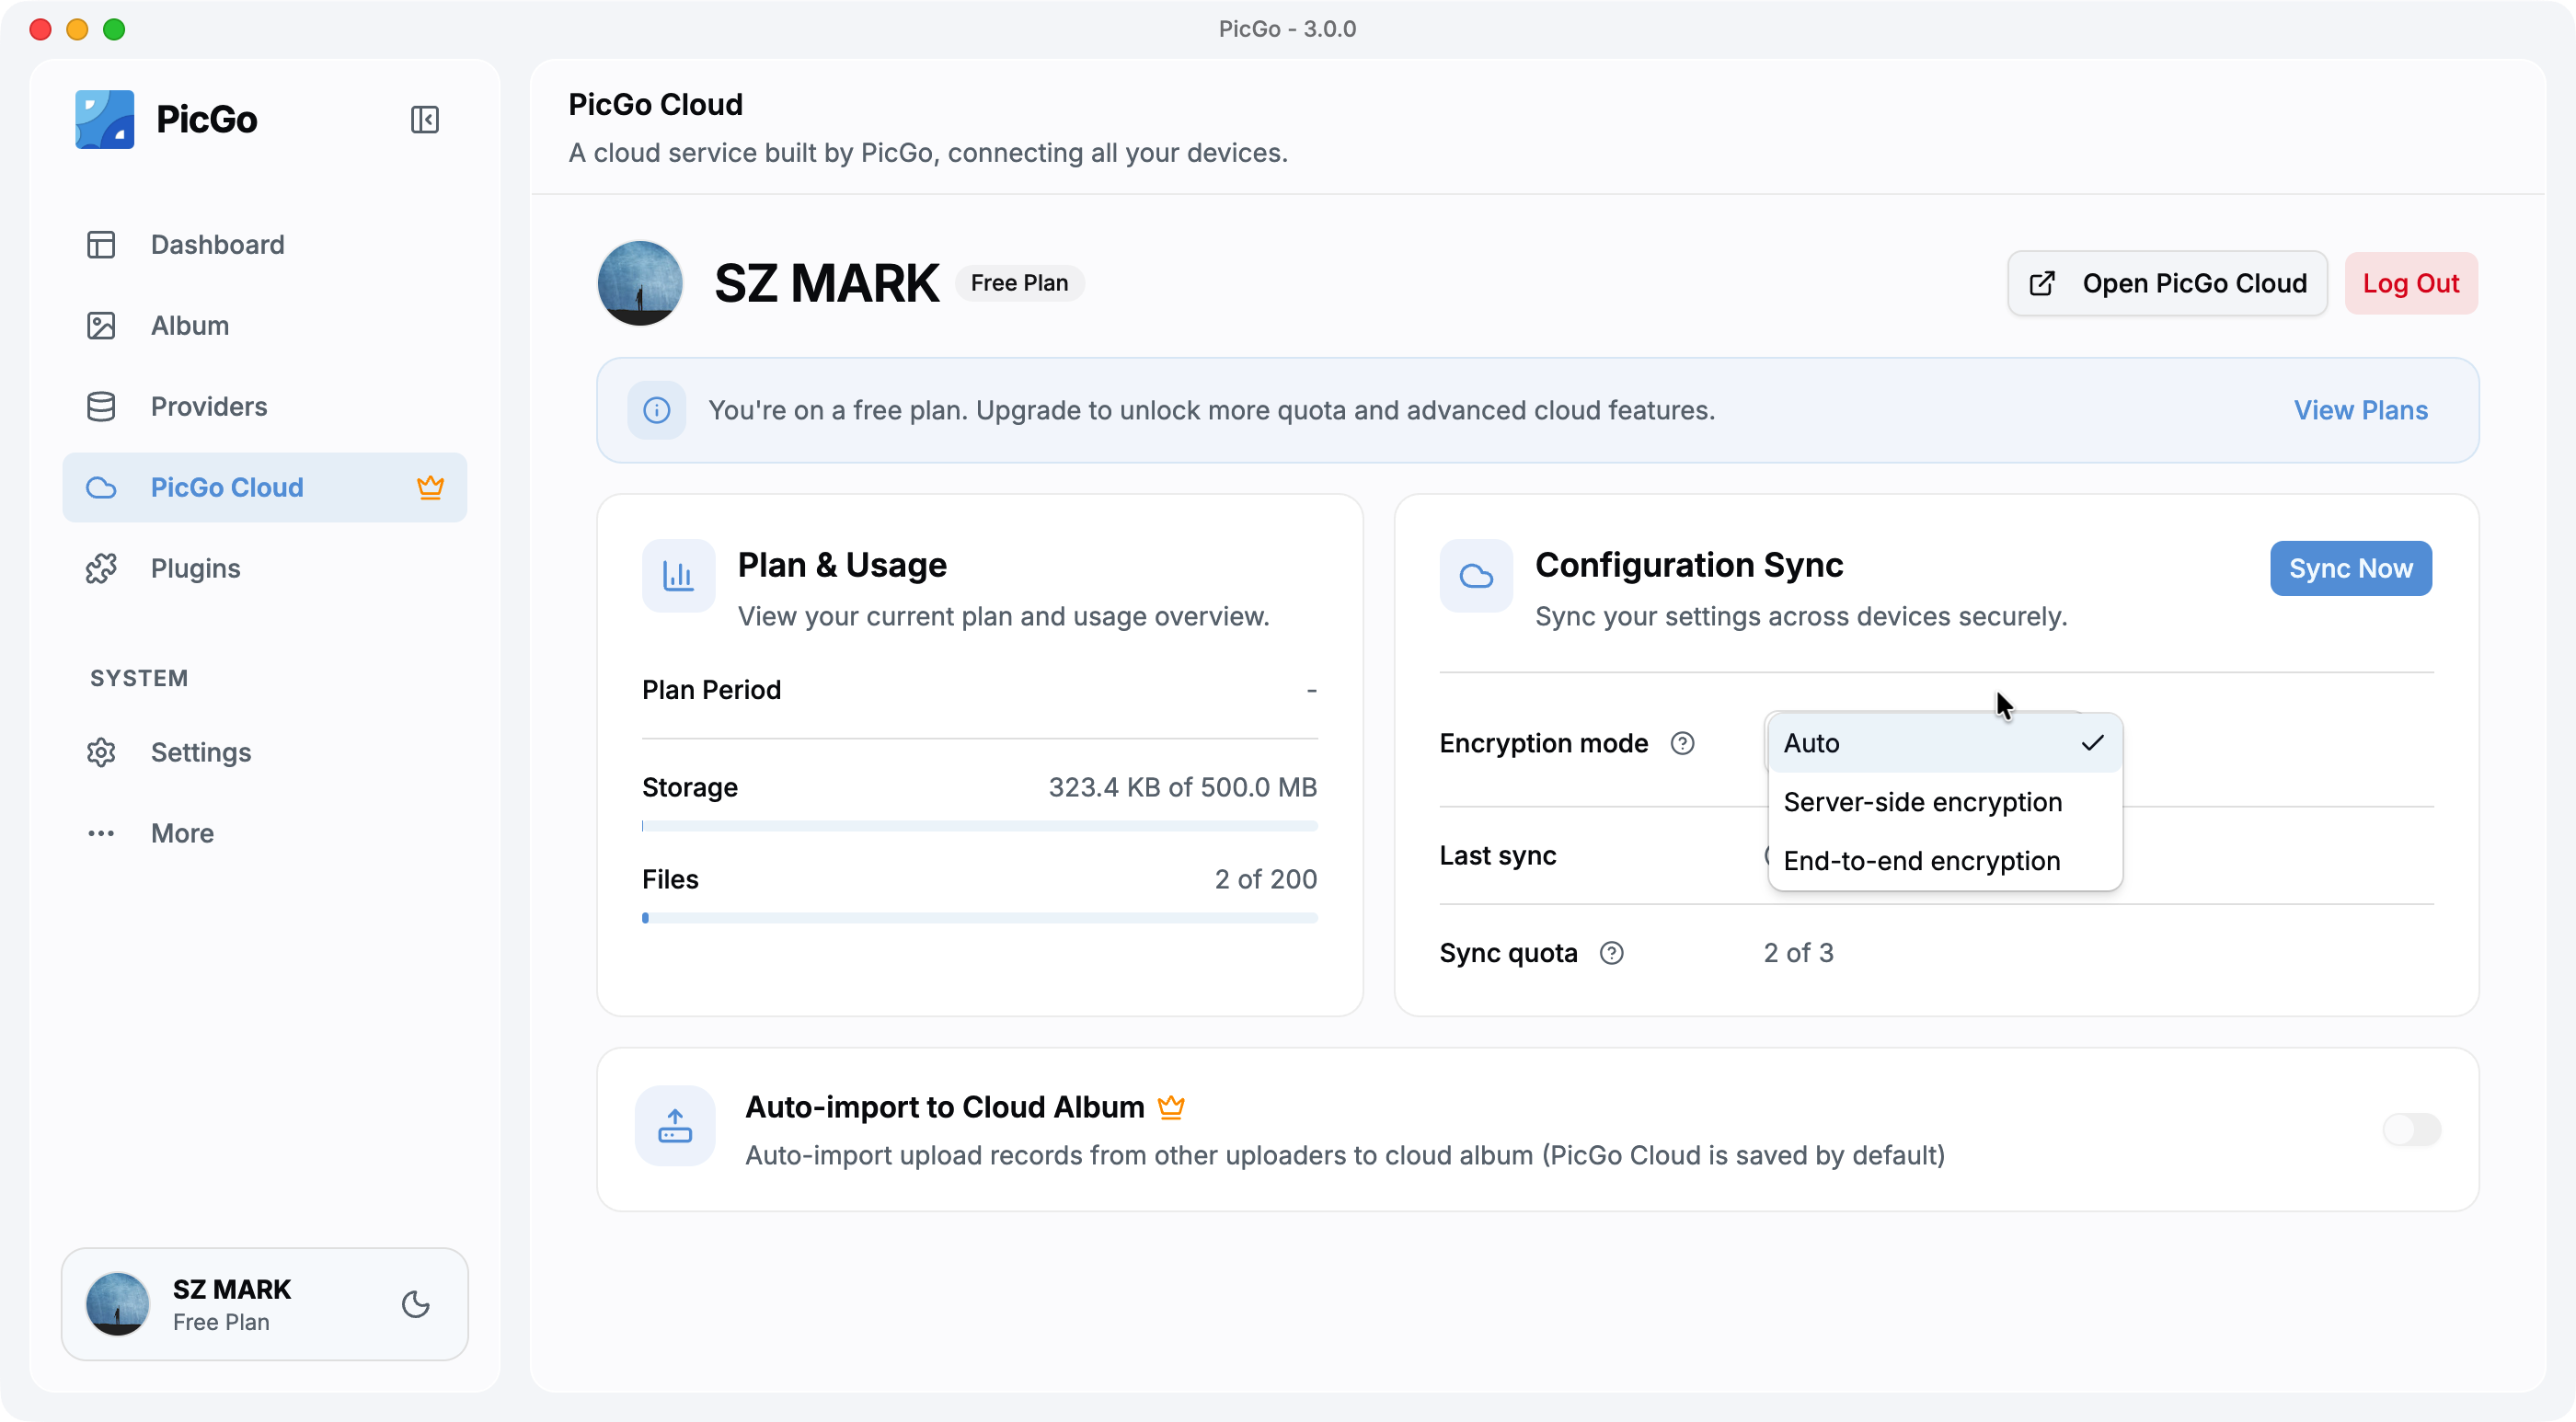2576x1422 pixels.
Task: Toggle dark mode with the moon icon
Action: click(x=416, y=1304)
